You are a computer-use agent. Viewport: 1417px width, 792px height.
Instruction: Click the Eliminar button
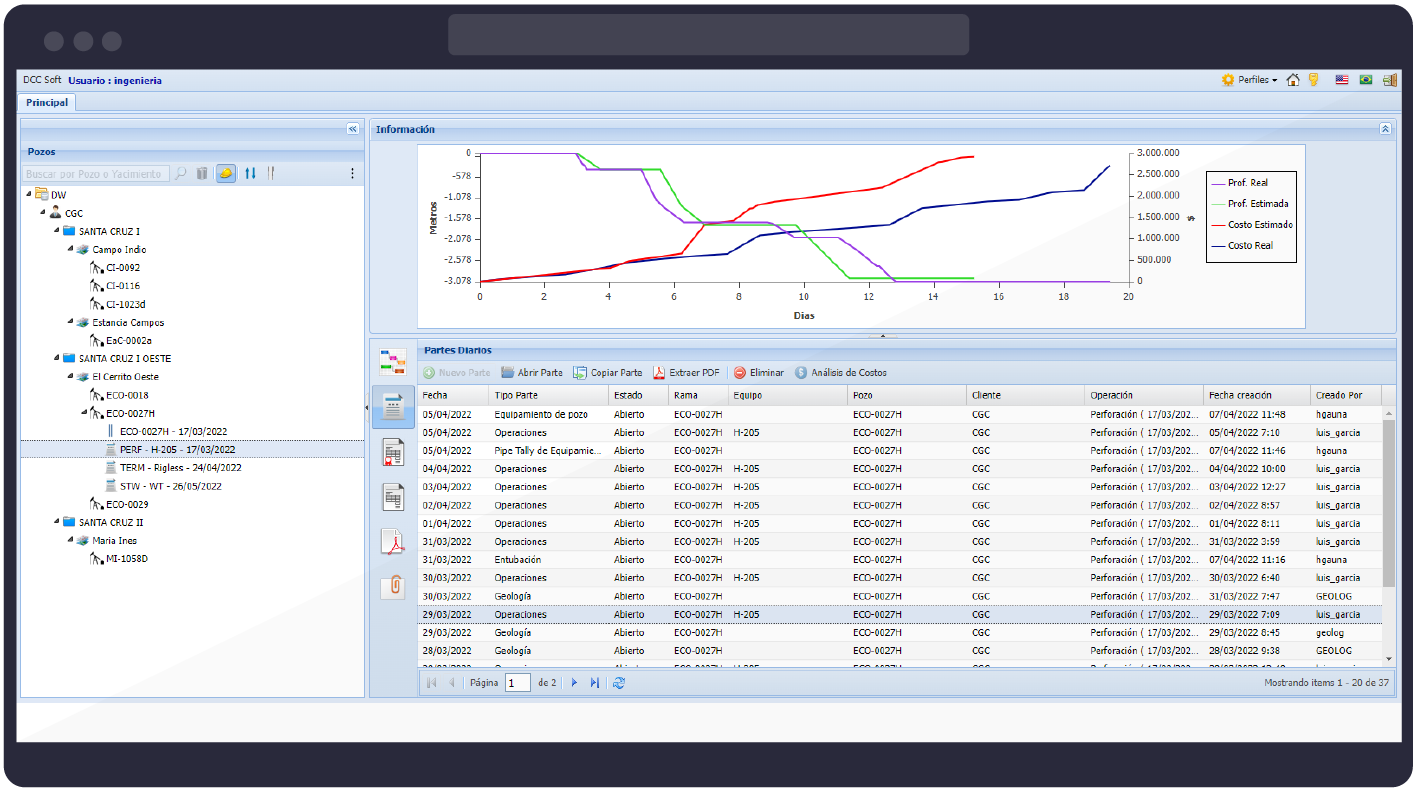coord(759,373)
